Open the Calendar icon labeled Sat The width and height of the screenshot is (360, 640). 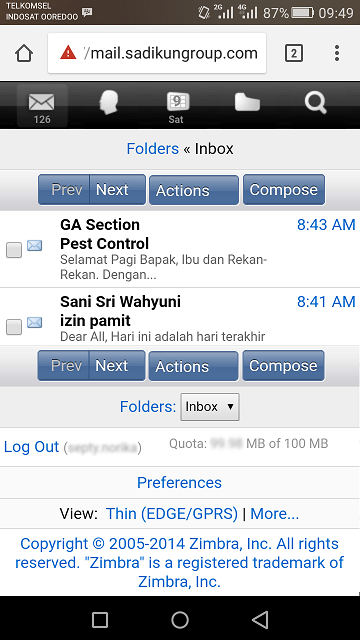177,107
